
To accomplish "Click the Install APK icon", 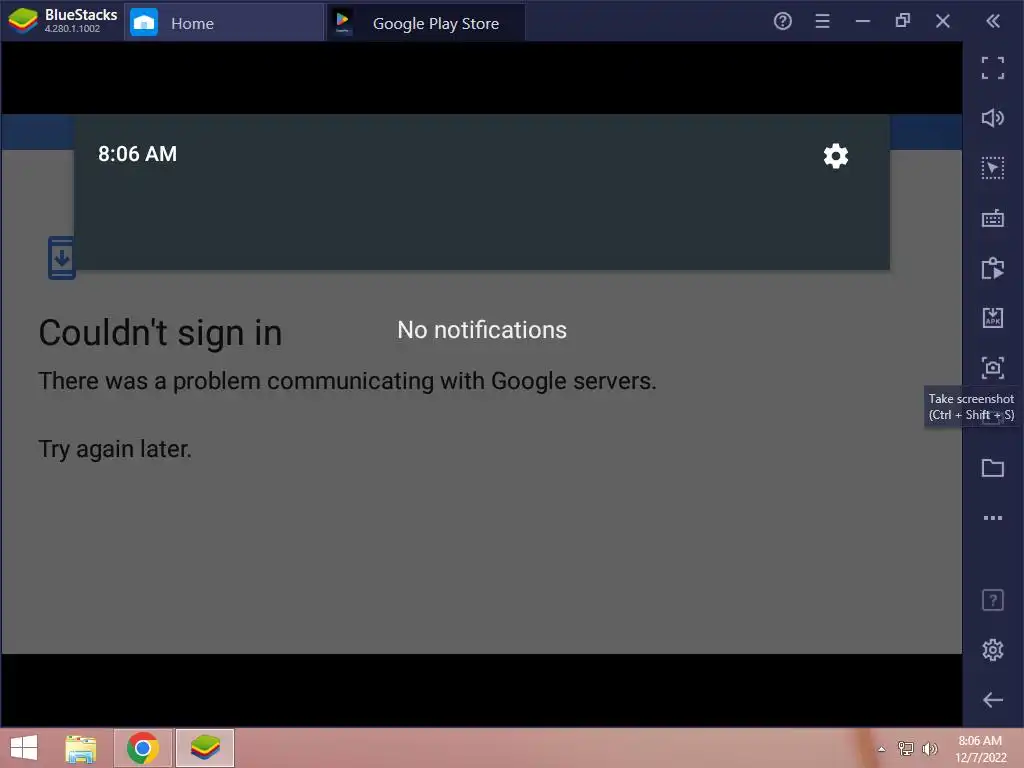I will (992, 317).
